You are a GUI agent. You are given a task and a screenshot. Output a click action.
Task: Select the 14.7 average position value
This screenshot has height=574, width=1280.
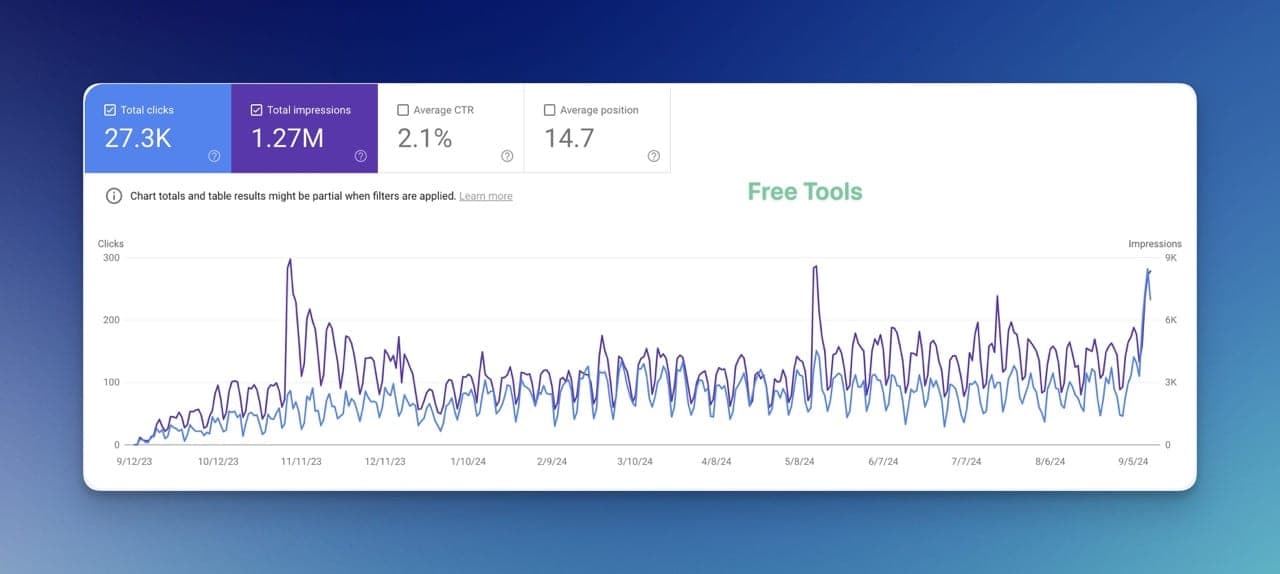pyautogui.click(x=569, y=139)
